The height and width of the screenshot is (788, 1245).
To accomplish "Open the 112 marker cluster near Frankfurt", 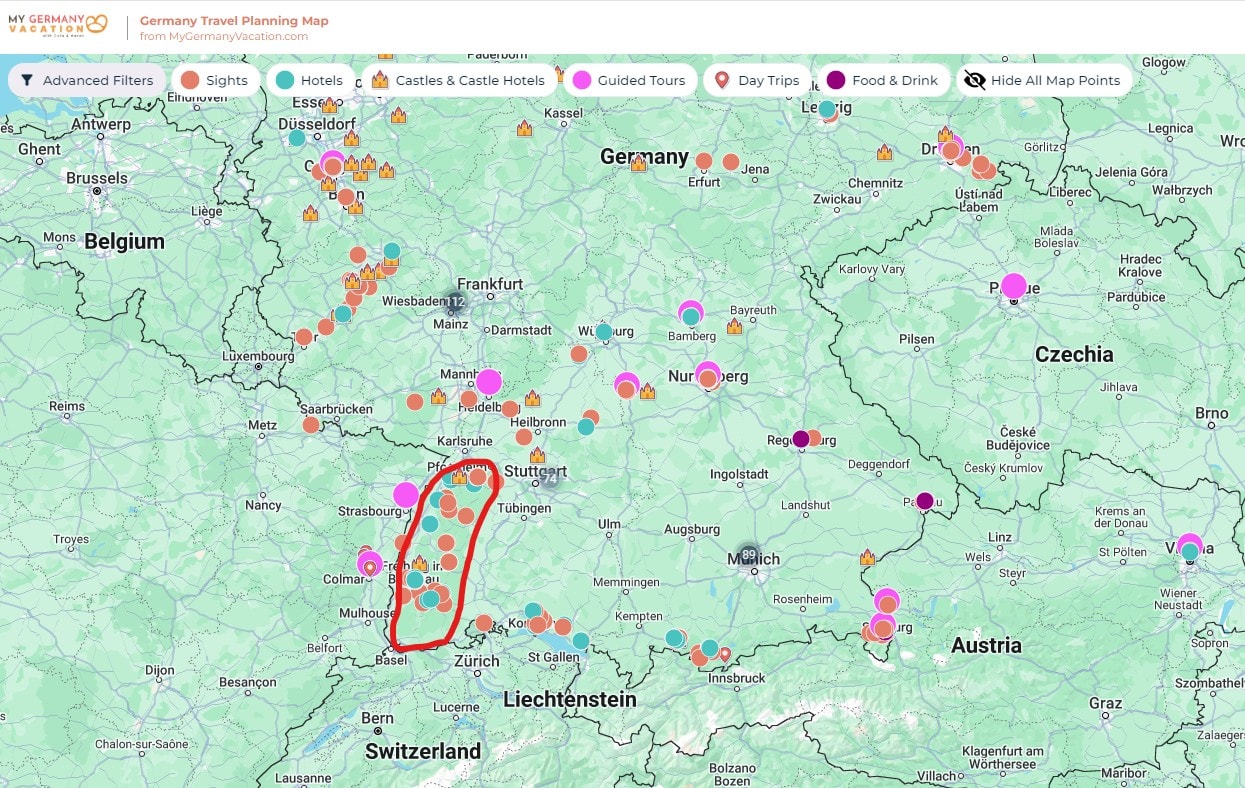I will (x=456, y=302).
